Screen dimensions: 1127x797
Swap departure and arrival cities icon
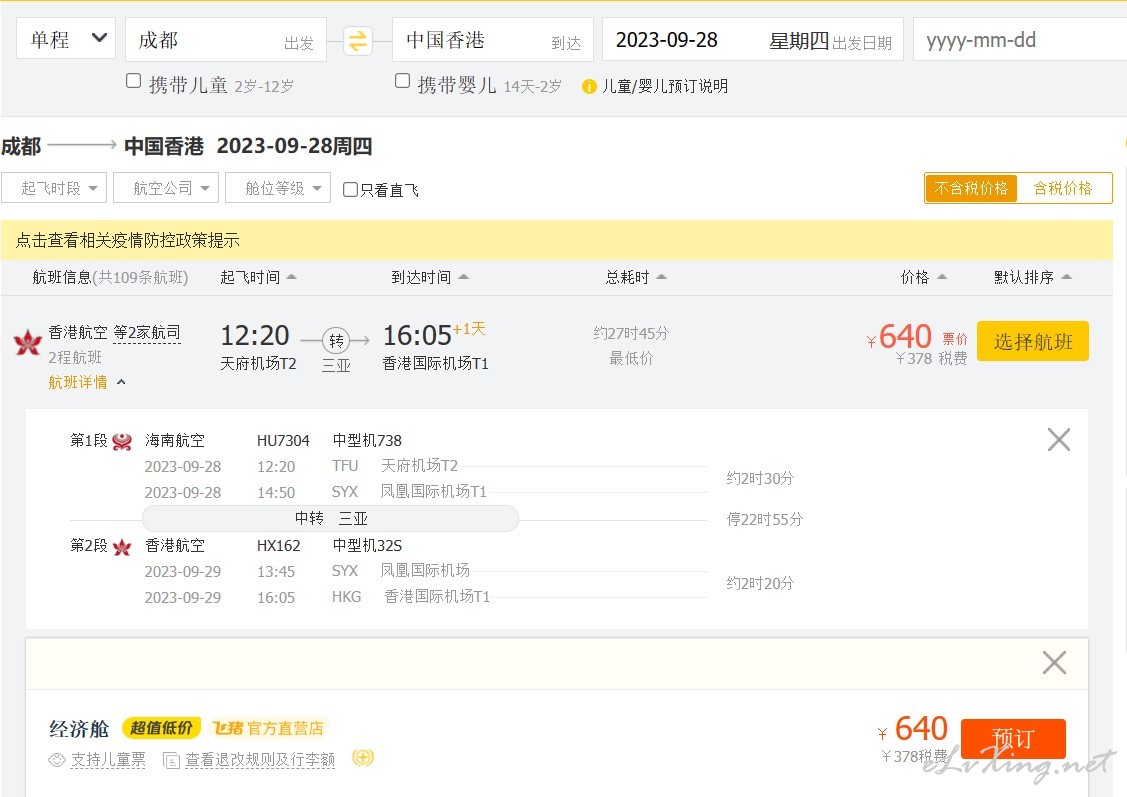pyautogui.click(x=357, y=40)
